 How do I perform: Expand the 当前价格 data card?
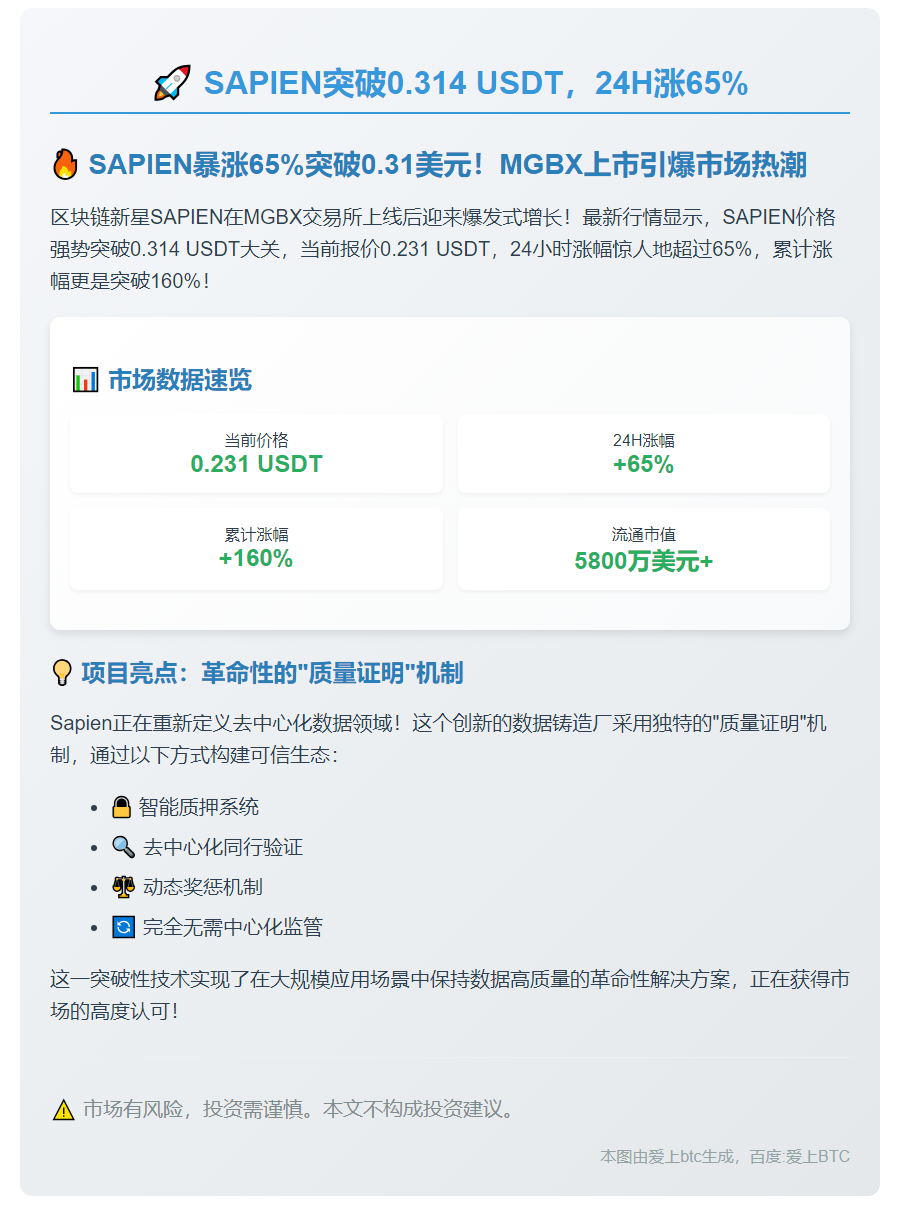click(256, 453)
